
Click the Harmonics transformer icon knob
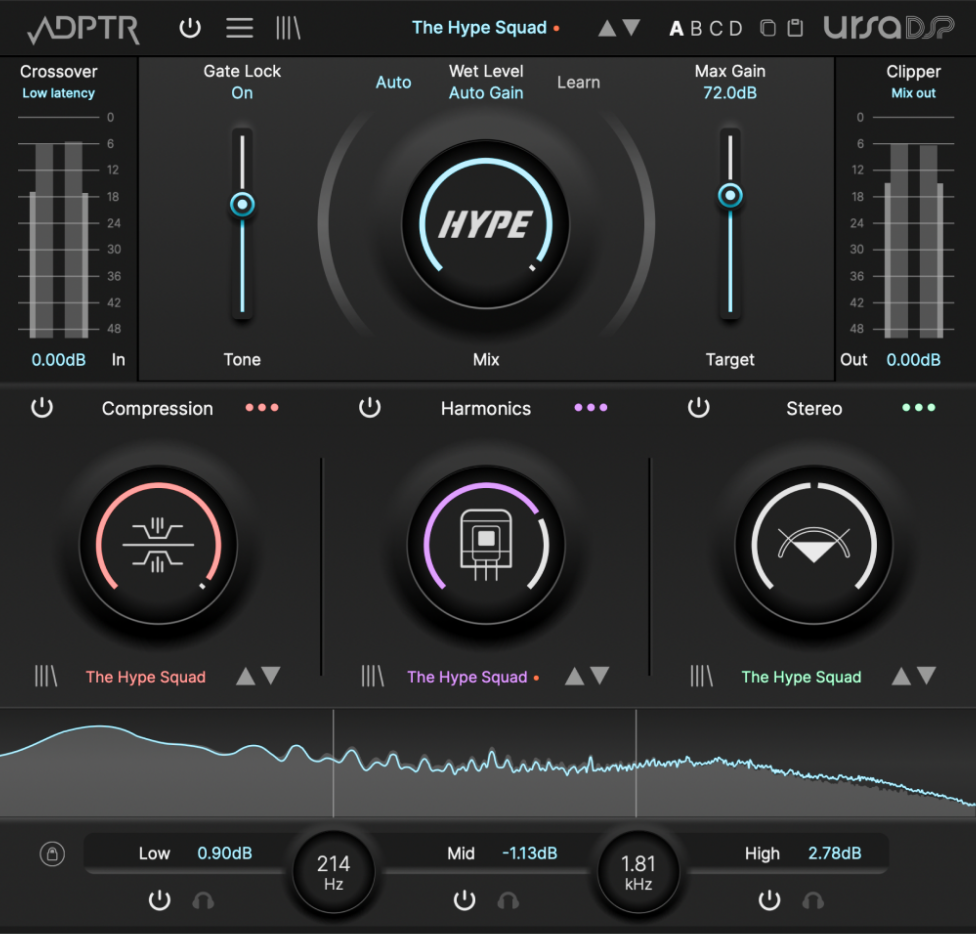tap(486, 545)
